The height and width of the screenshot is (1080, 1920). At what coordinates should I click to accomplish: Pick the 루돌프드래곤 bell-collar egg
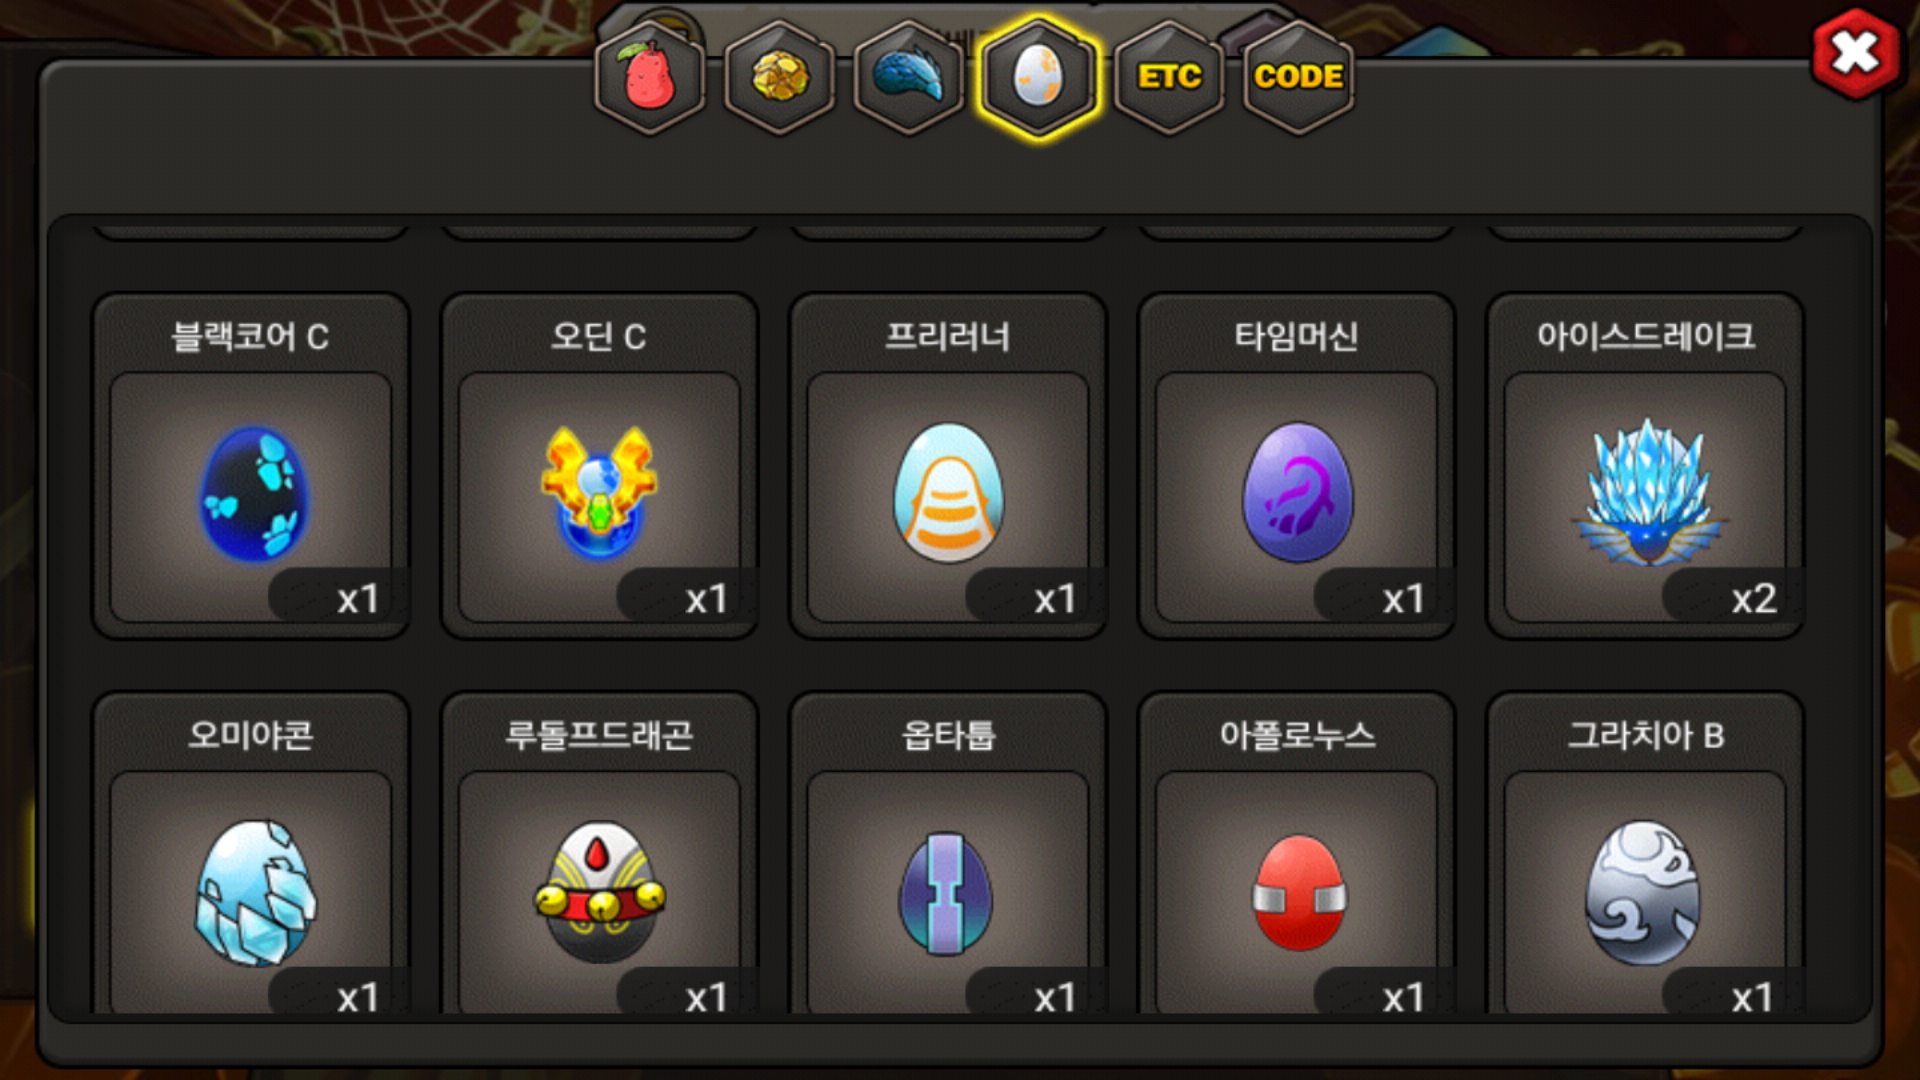(600, 893)
